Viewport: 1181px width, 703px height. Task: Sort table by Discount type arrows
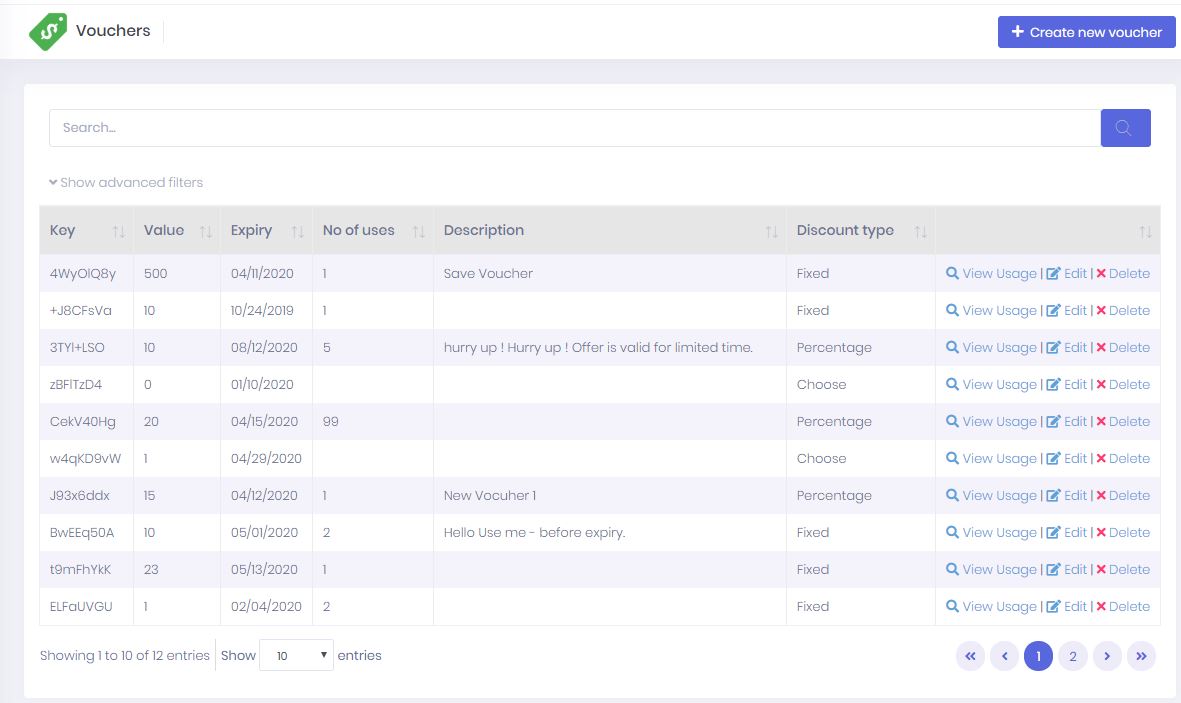(x=920, y=231)
